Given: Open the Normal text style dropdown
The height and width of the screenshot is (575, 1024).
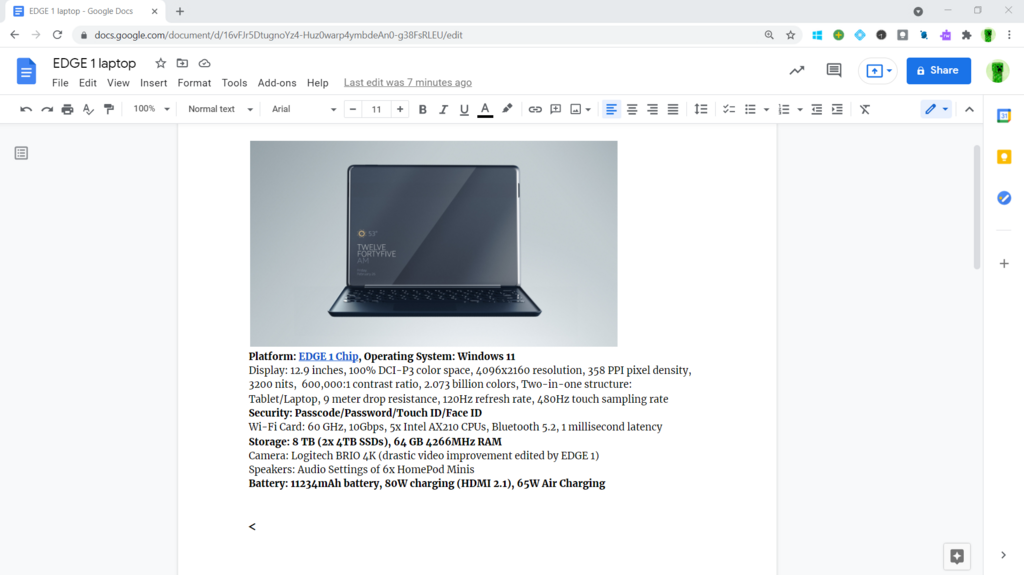Looking at the screenshot, I should (x=220, y=109).
